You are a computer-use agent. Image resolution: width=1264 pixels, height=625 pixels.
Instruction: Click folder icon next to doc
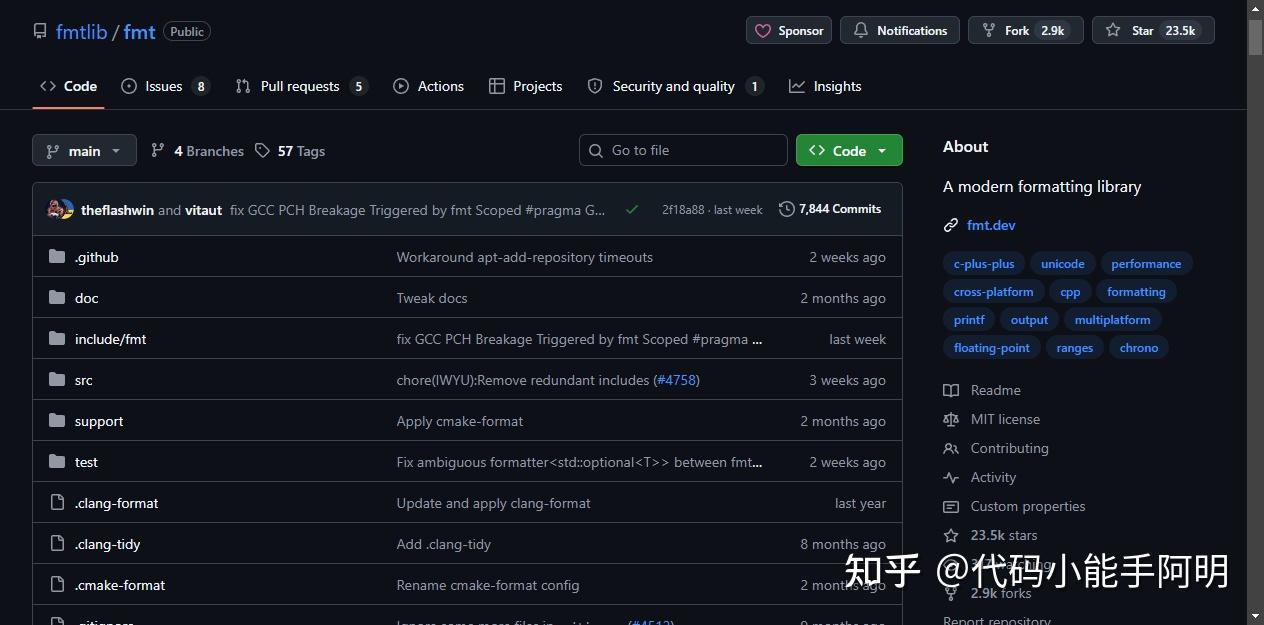click(x=57, y=298)
